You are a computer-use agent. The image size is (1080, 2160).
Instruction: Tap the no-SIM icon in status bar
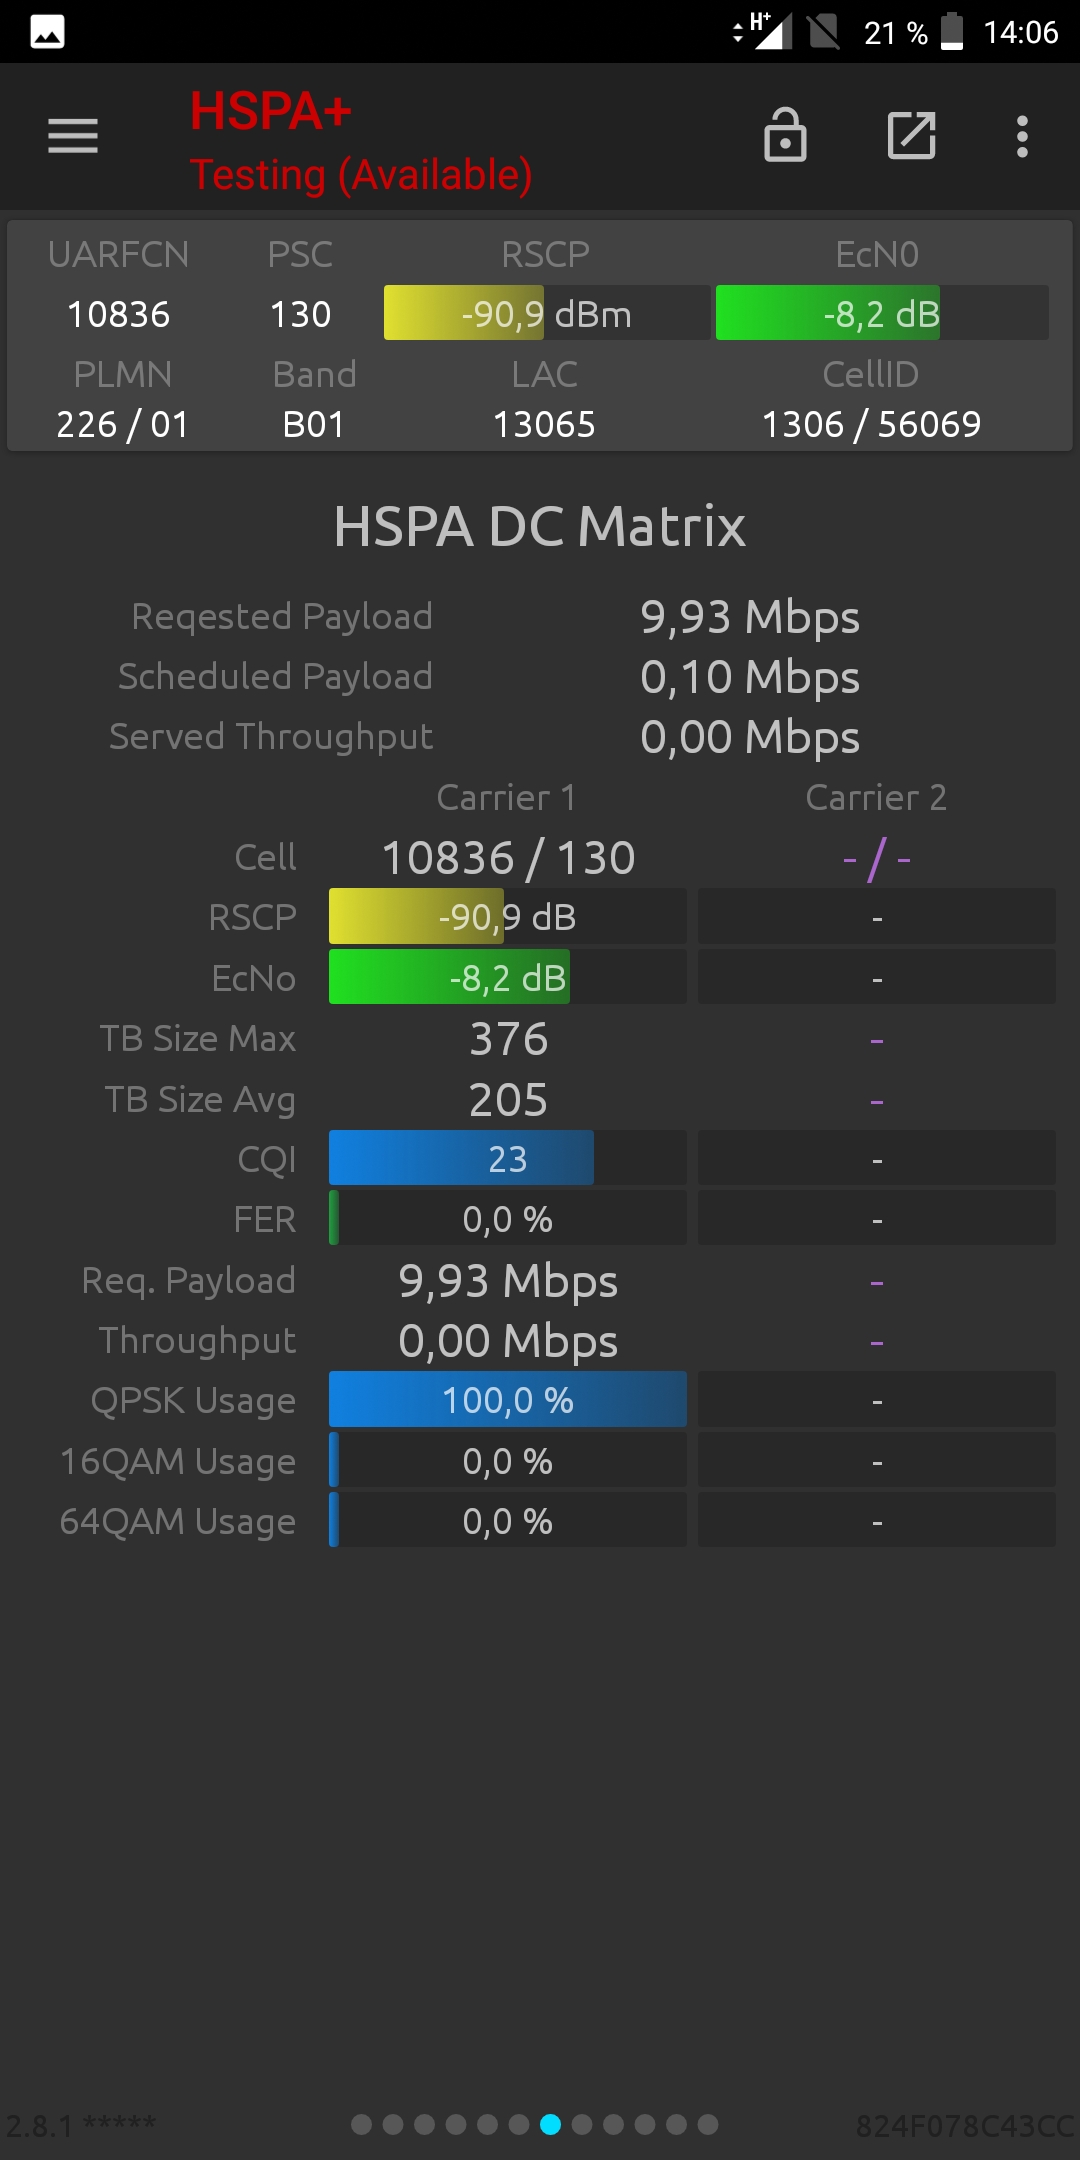click(x=824, y=31)
